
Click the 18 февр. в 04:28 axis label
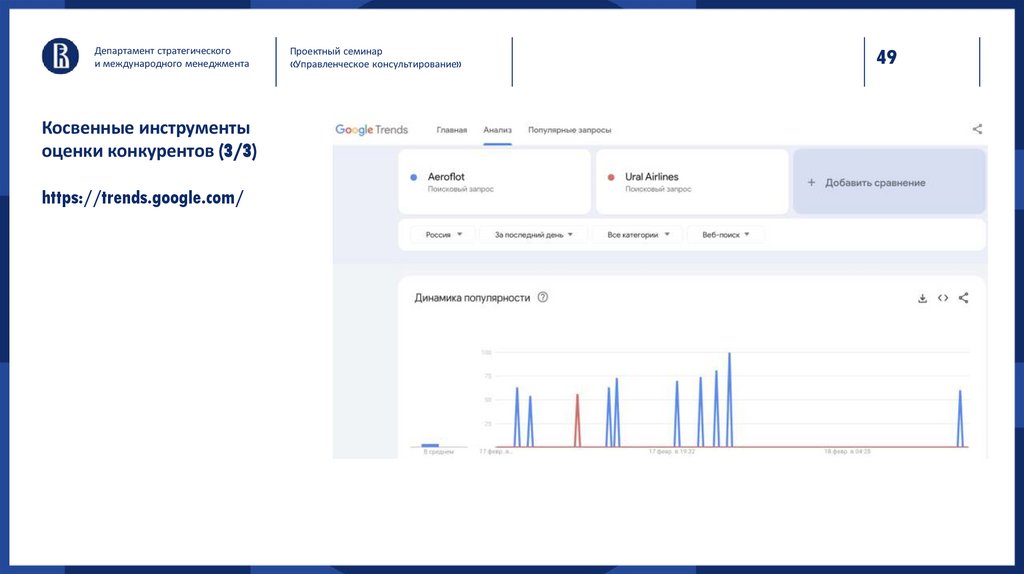coord(847,451)
